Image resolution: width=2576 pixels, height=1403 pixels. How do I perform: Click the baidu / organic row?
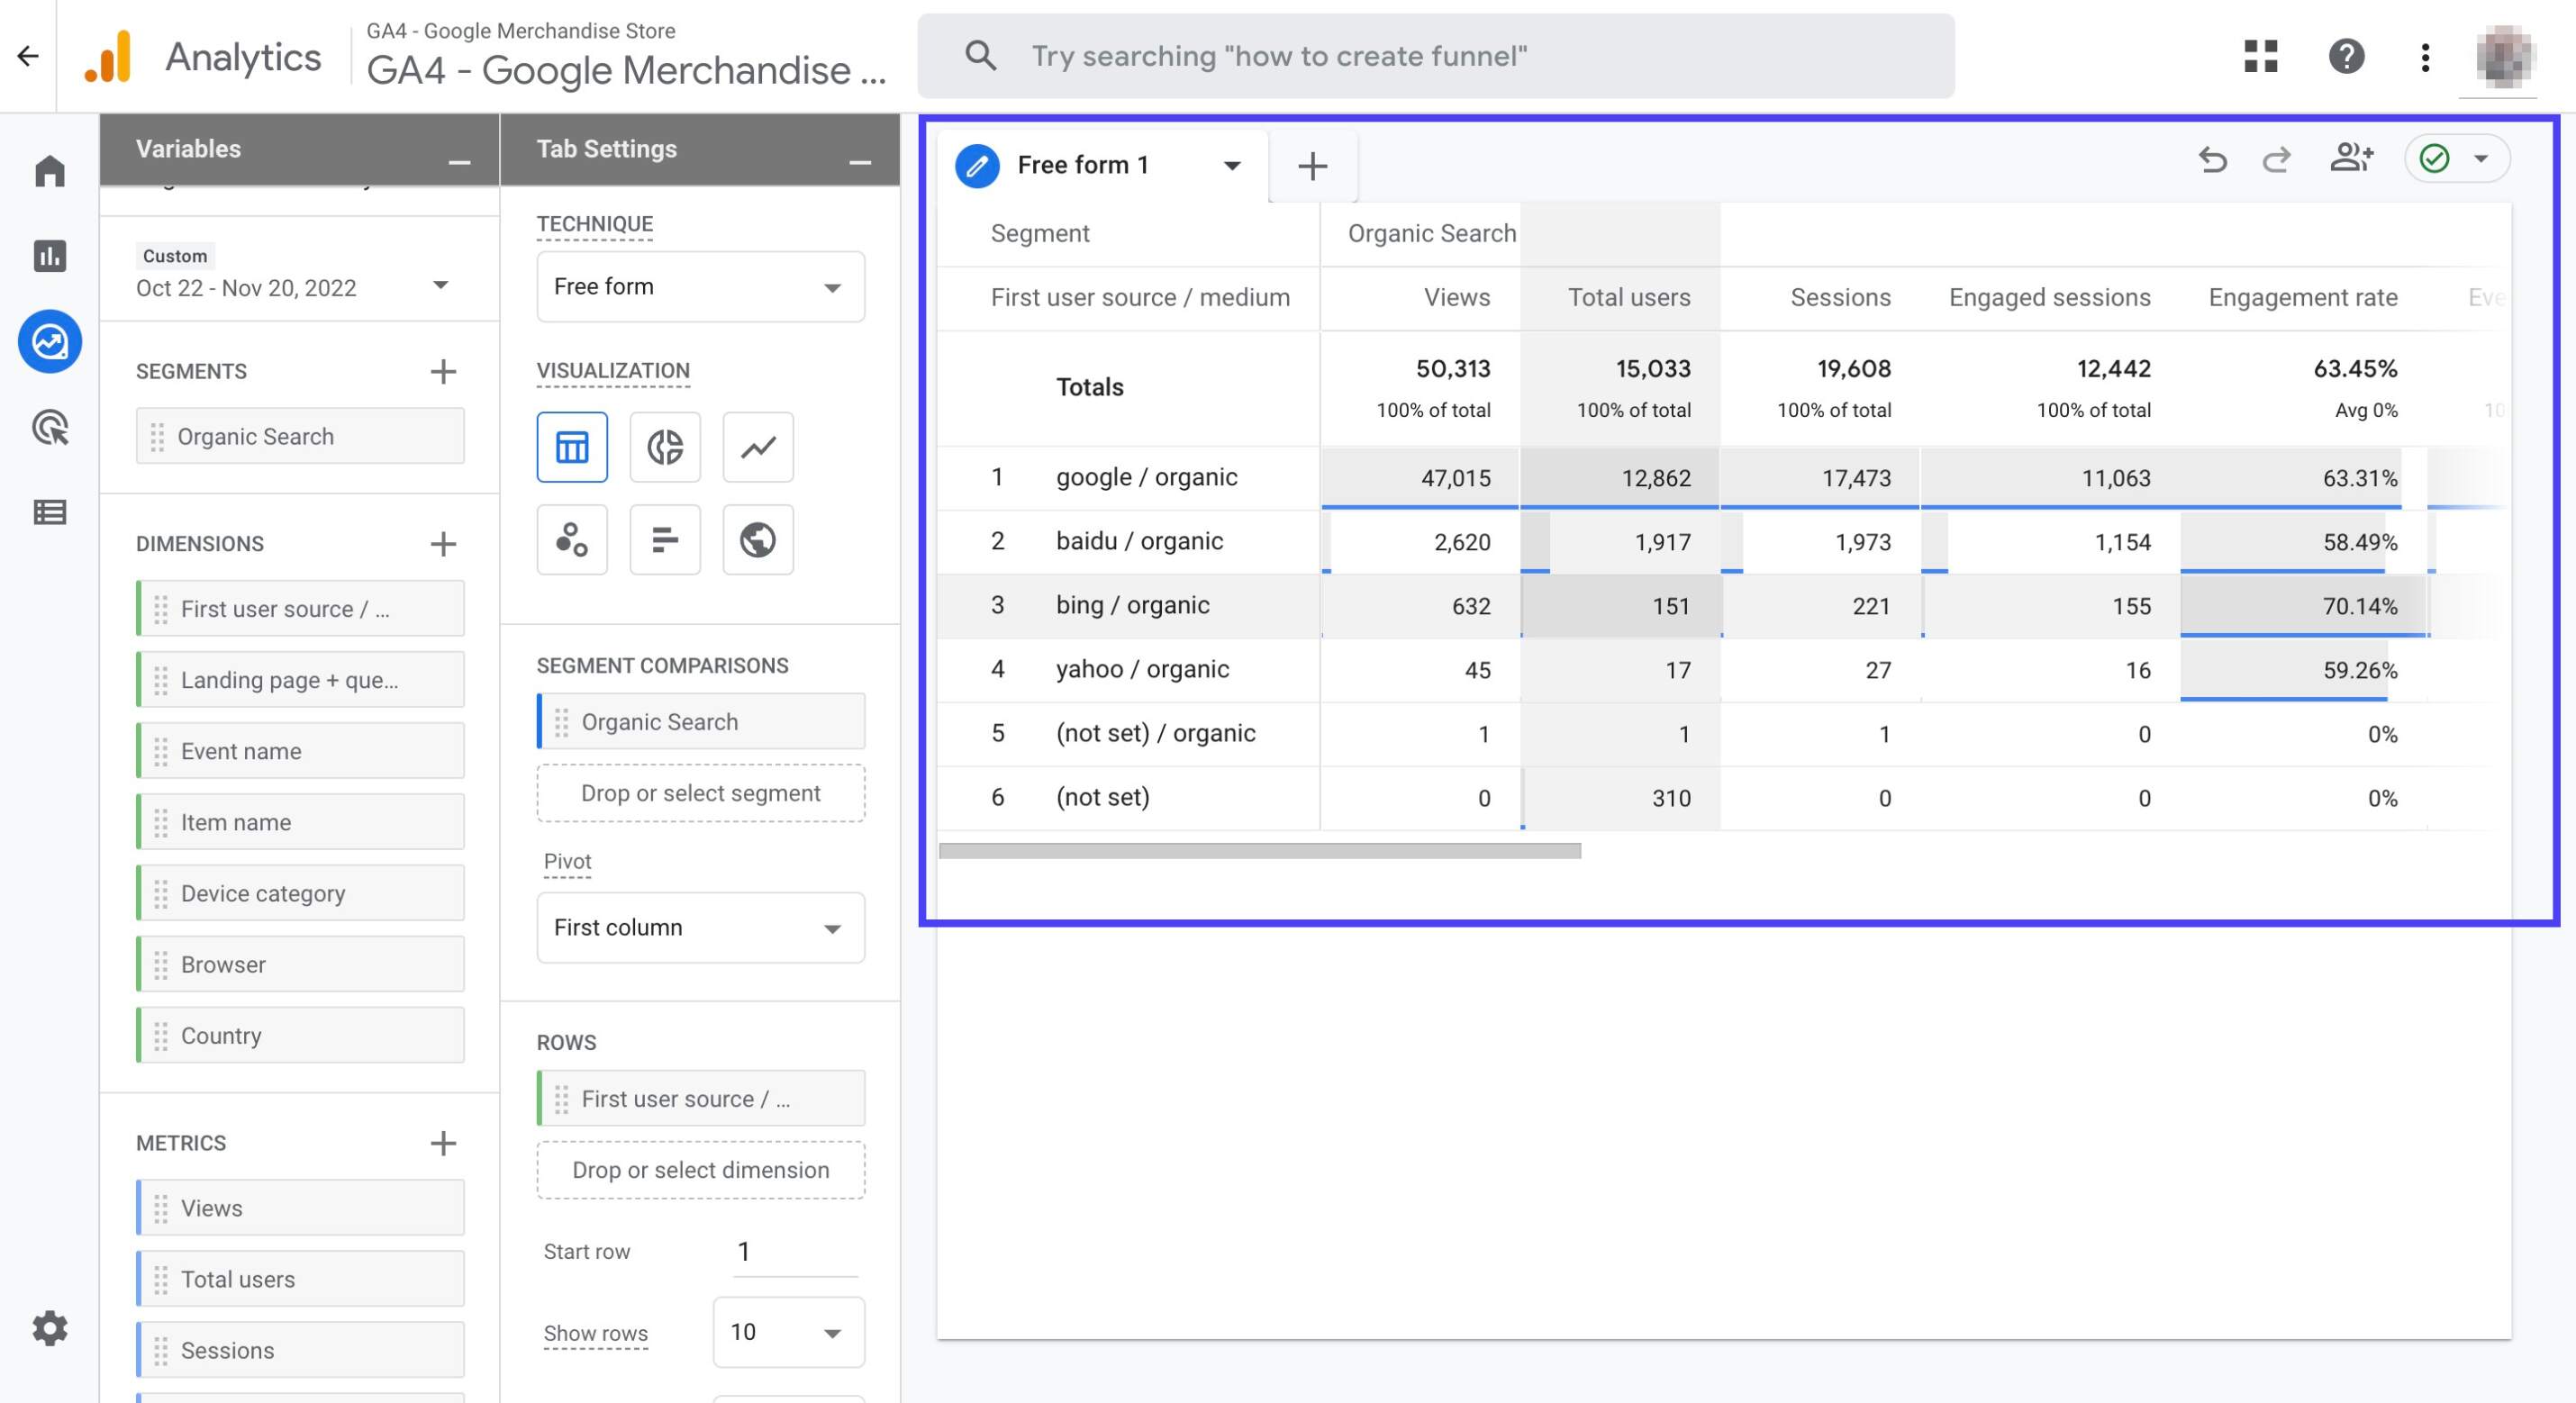(1722, 542)
